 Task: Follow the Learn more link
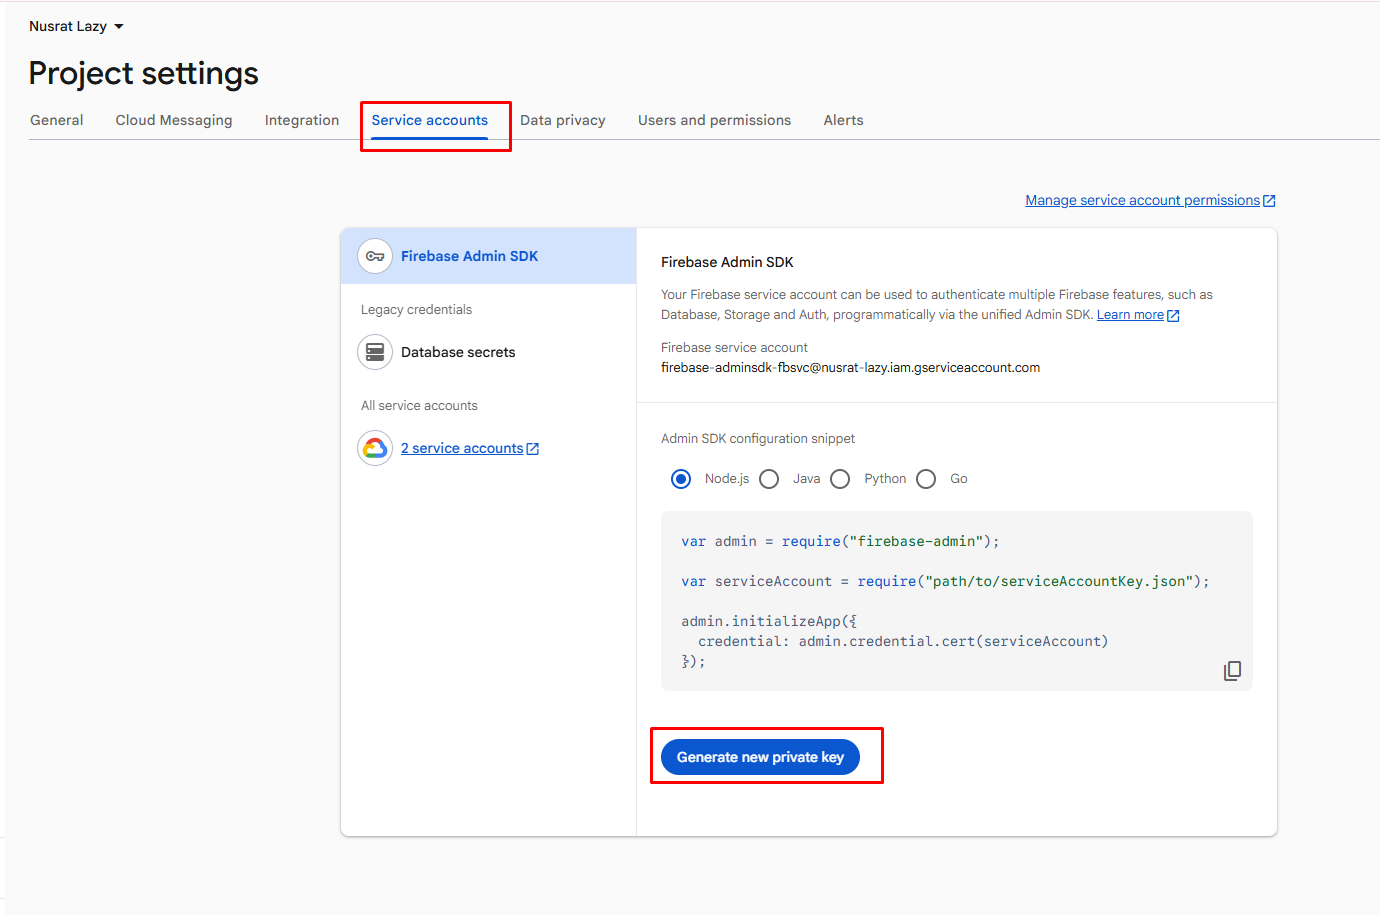tap(1130, 315)
